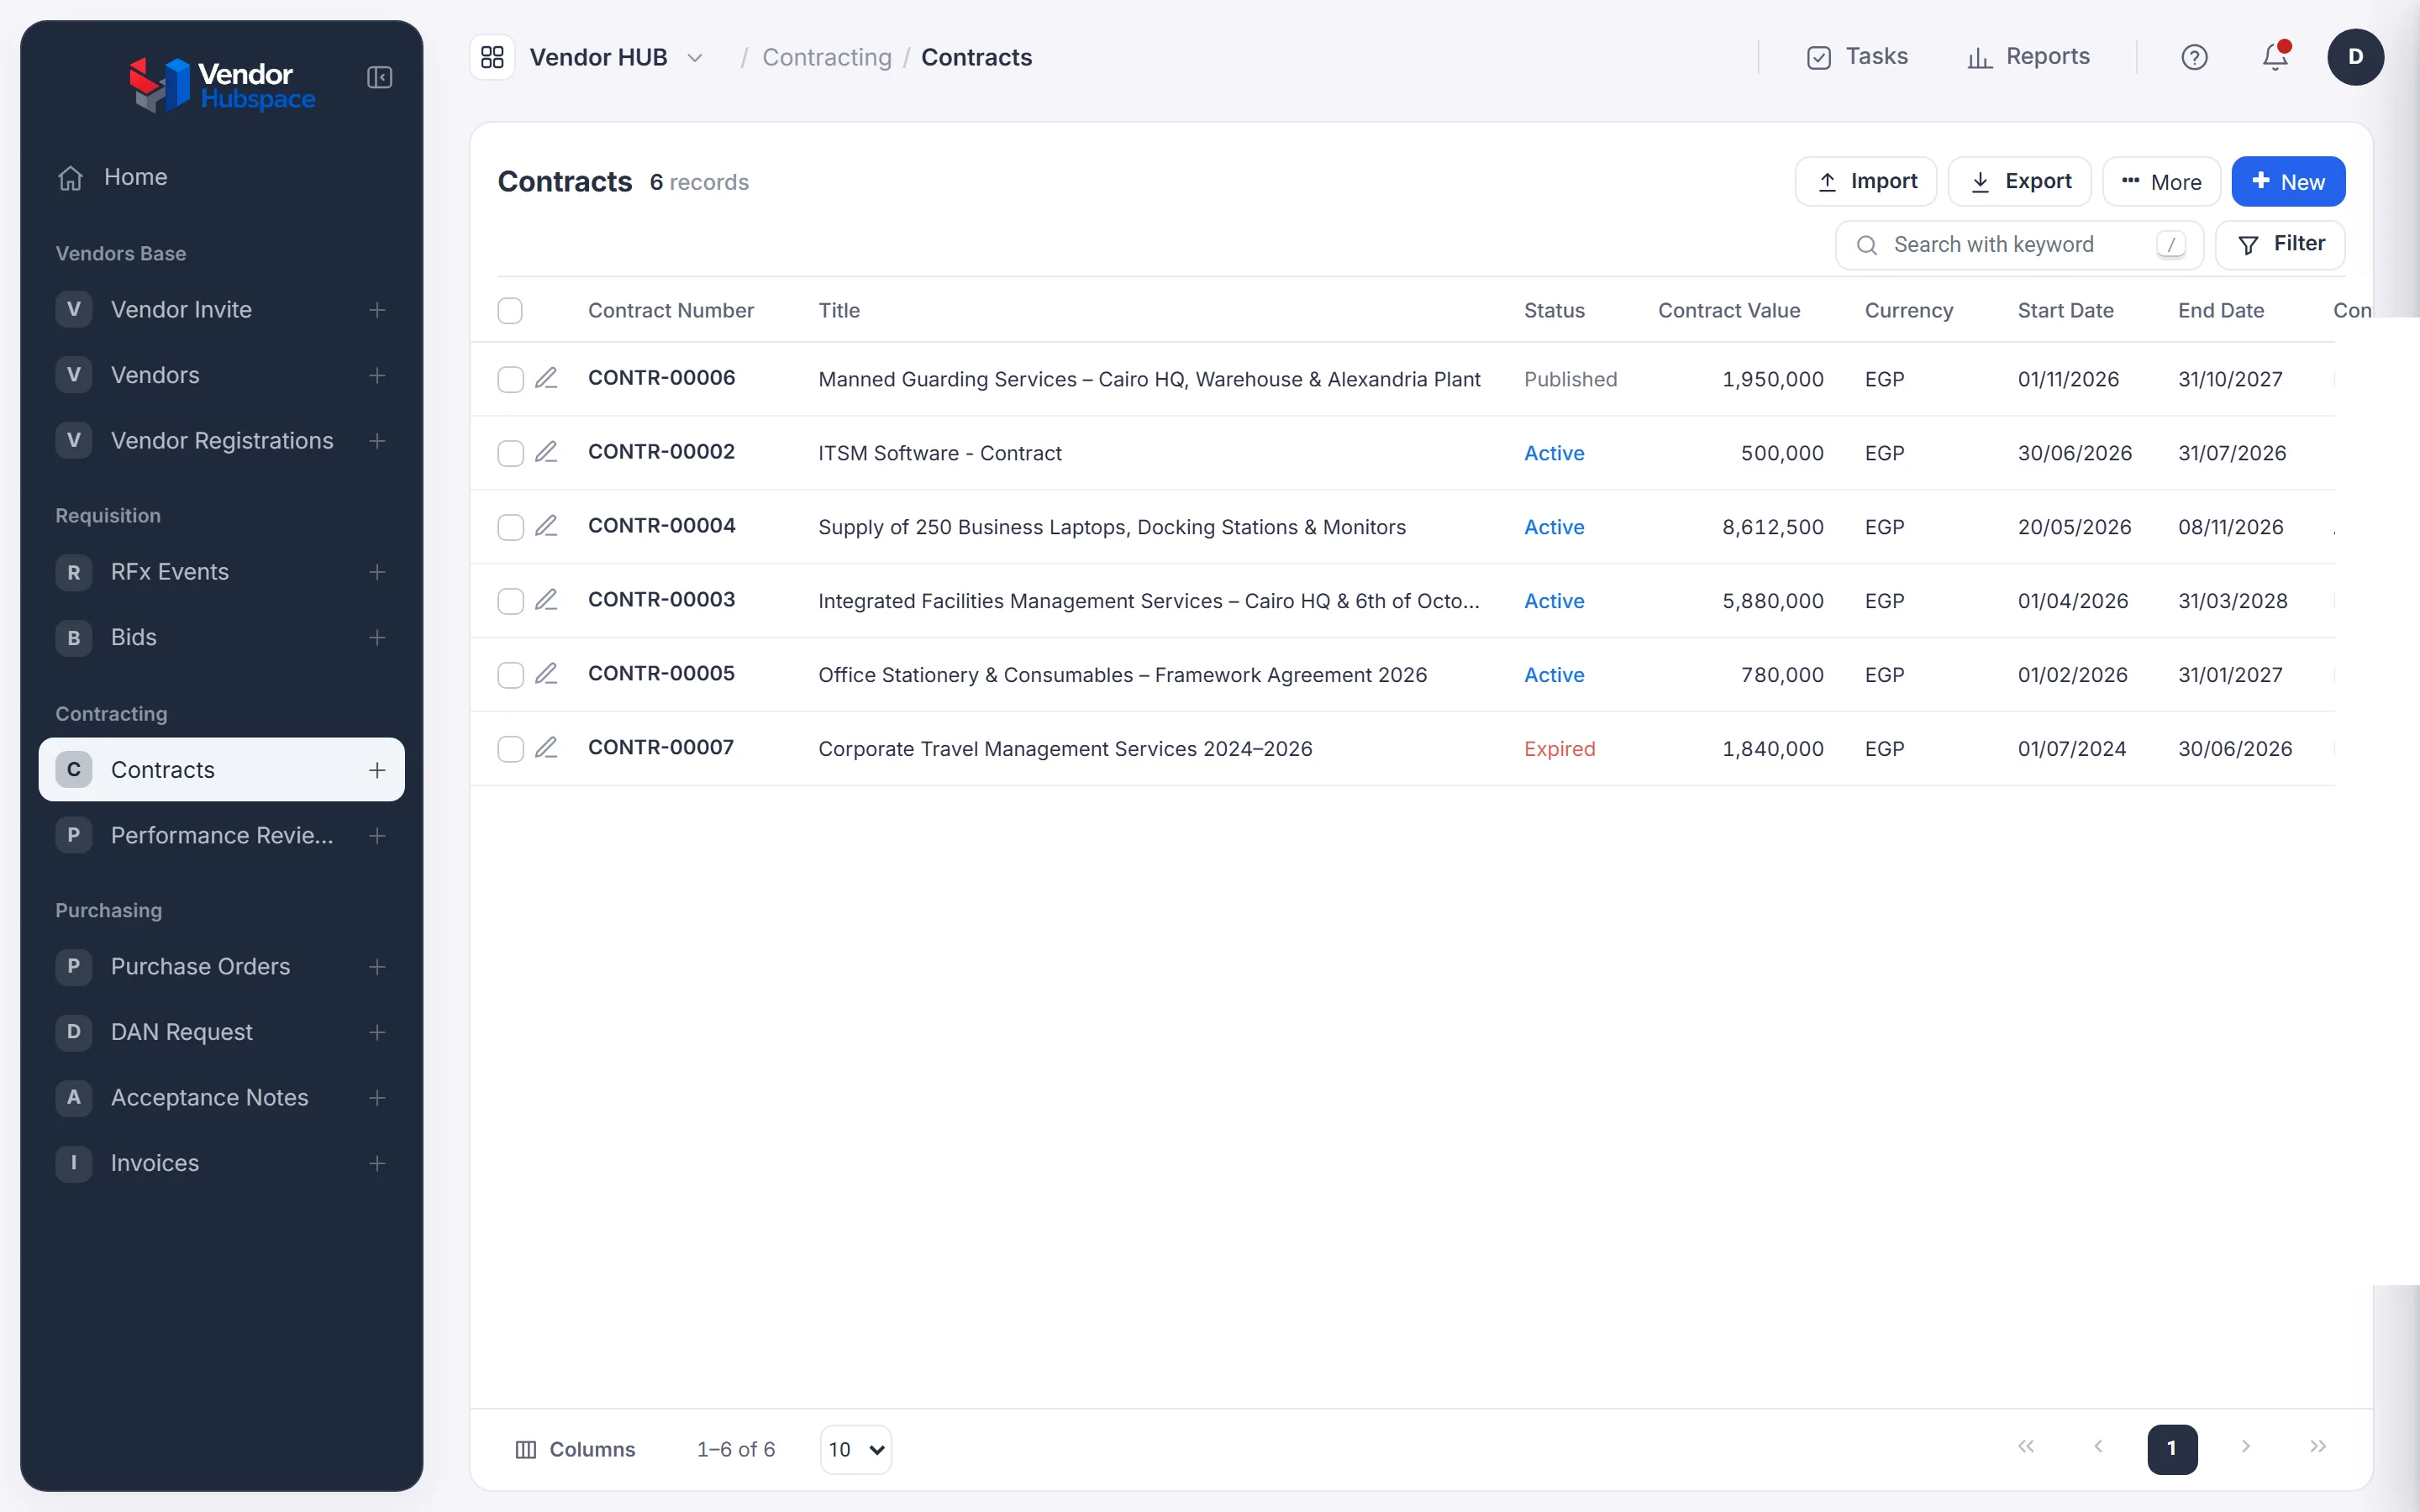Add new Bid via plus icon
The image size is (2420, 1512).
pyautogui.click(x=377, y=637)
